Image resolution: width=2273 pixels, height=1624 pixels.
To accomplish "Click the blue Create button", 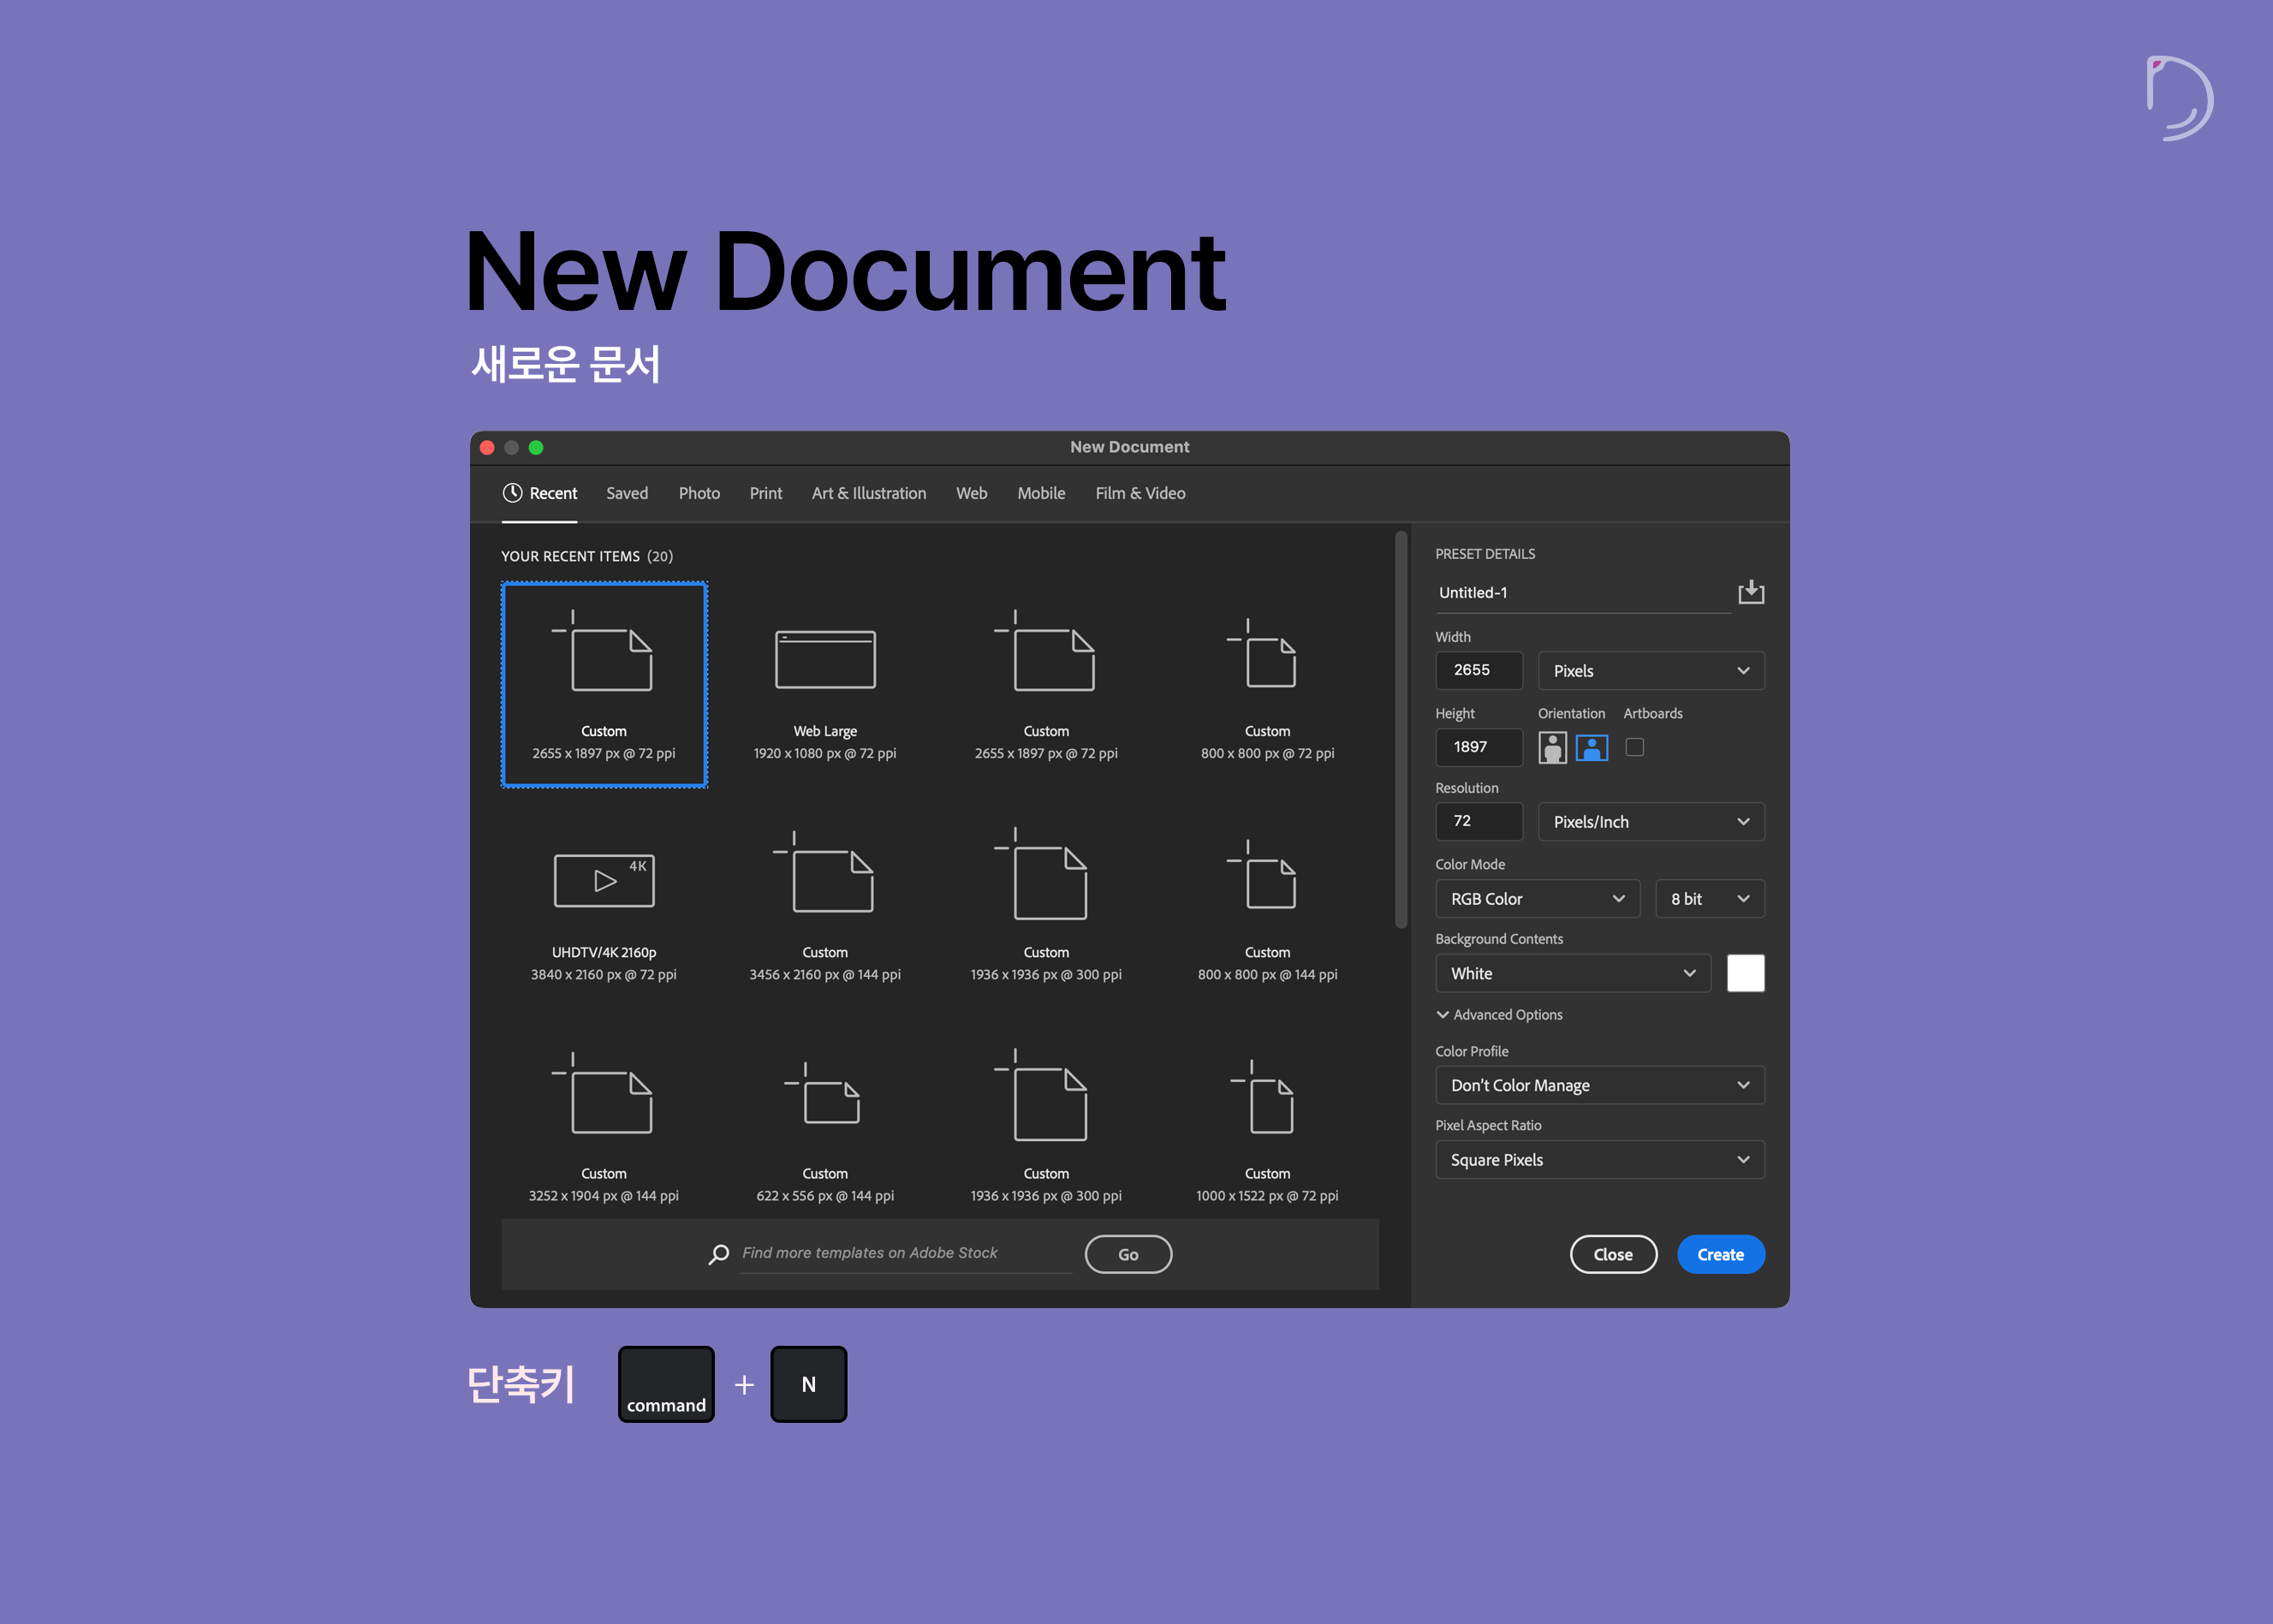I will [1720, 1254].
